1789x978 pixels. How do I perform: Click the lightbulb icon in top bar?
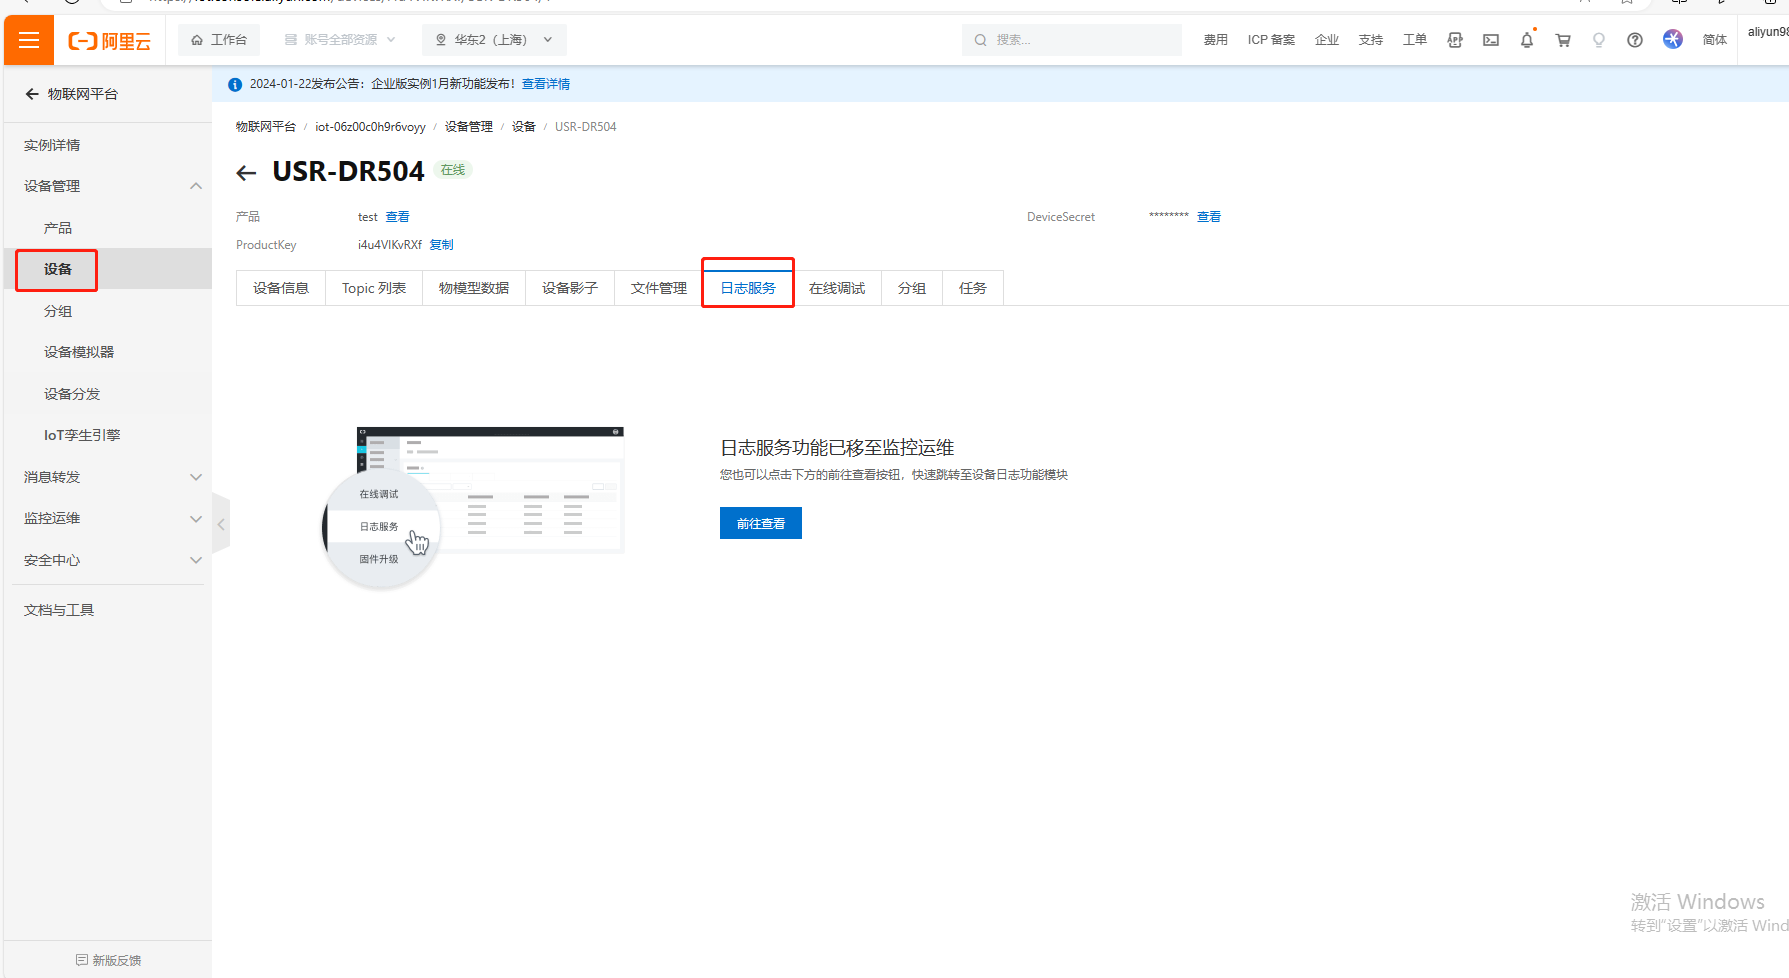(1598, 40)
